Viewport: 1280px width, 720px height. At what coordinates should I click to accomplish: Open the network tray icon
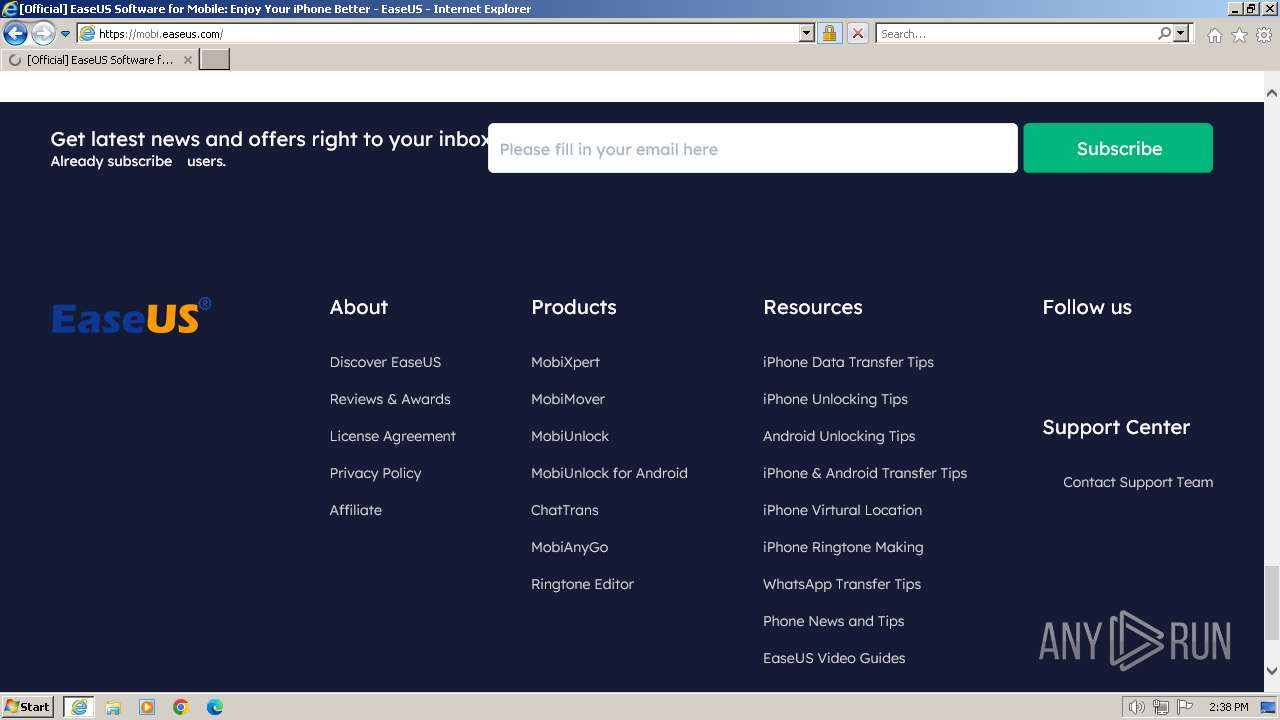point(1161,707)
